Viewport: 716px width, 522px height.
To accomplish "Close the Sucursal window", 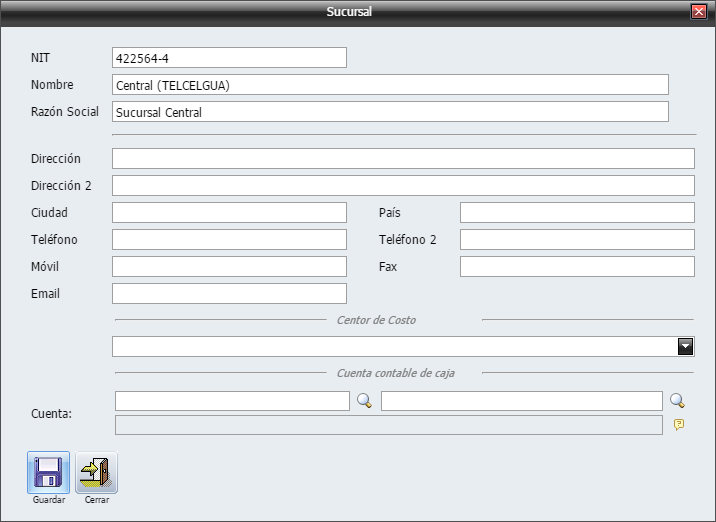I will (698, 12).
